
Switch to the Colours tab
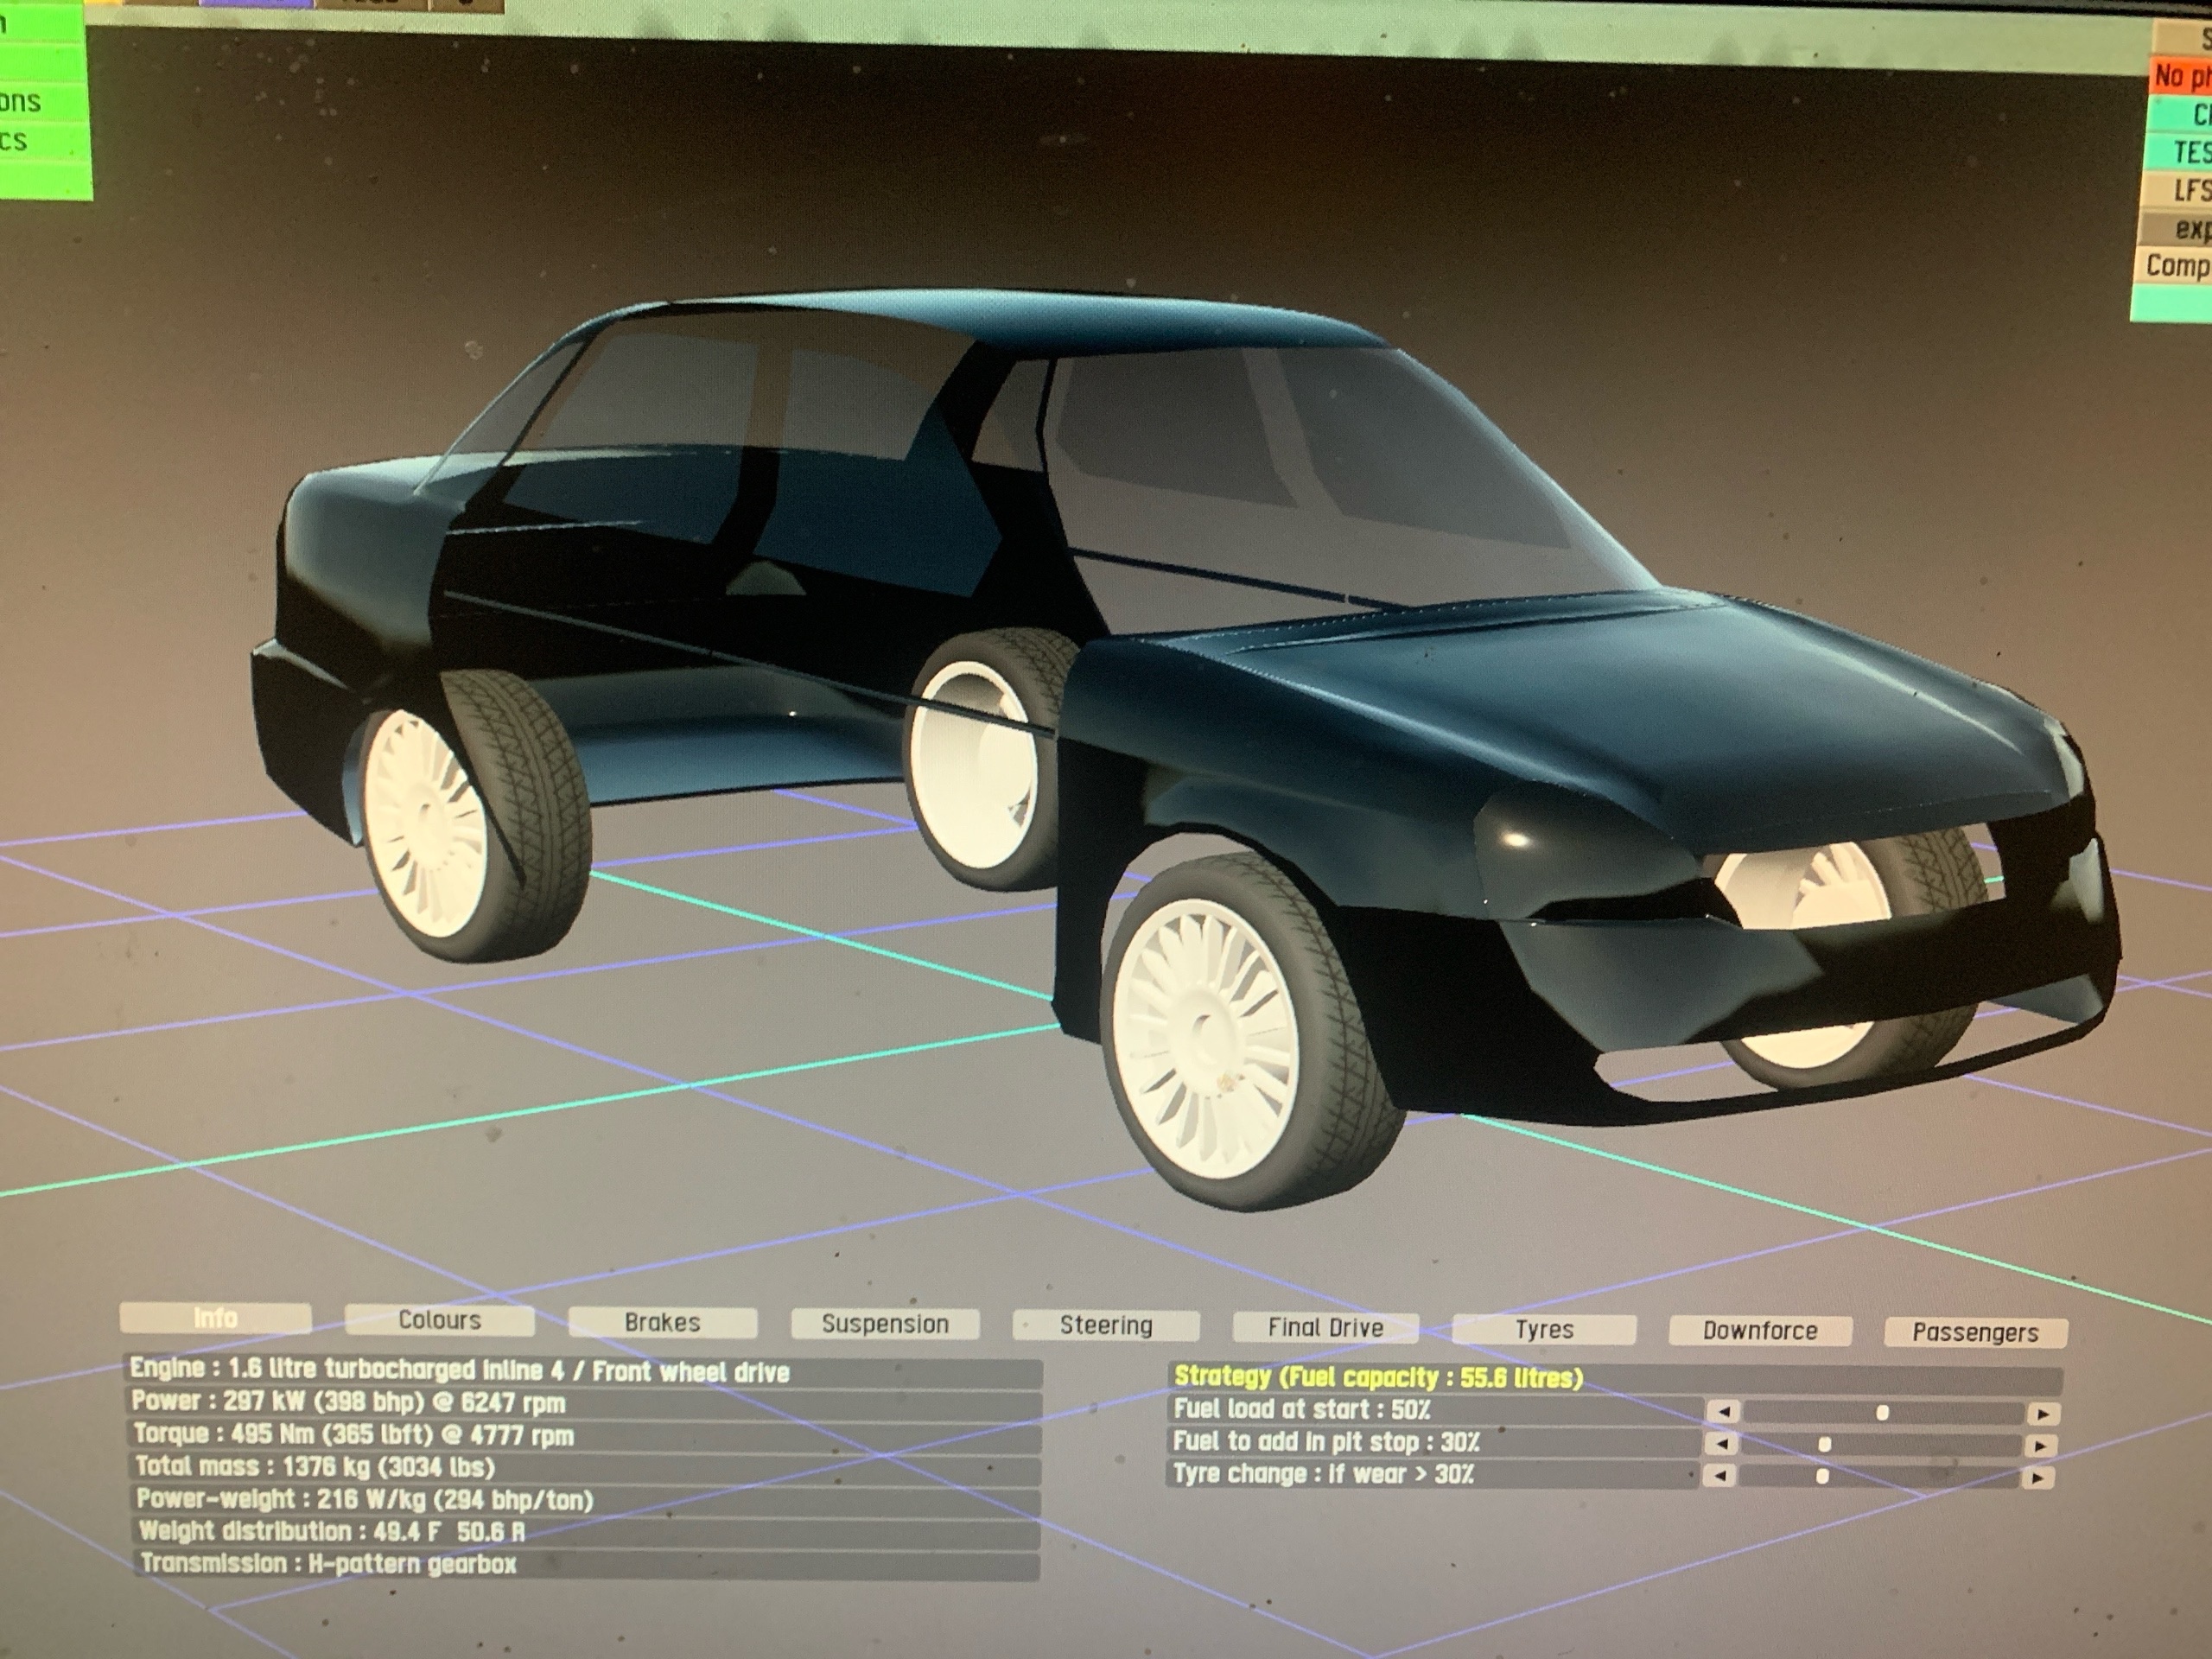439,1320
